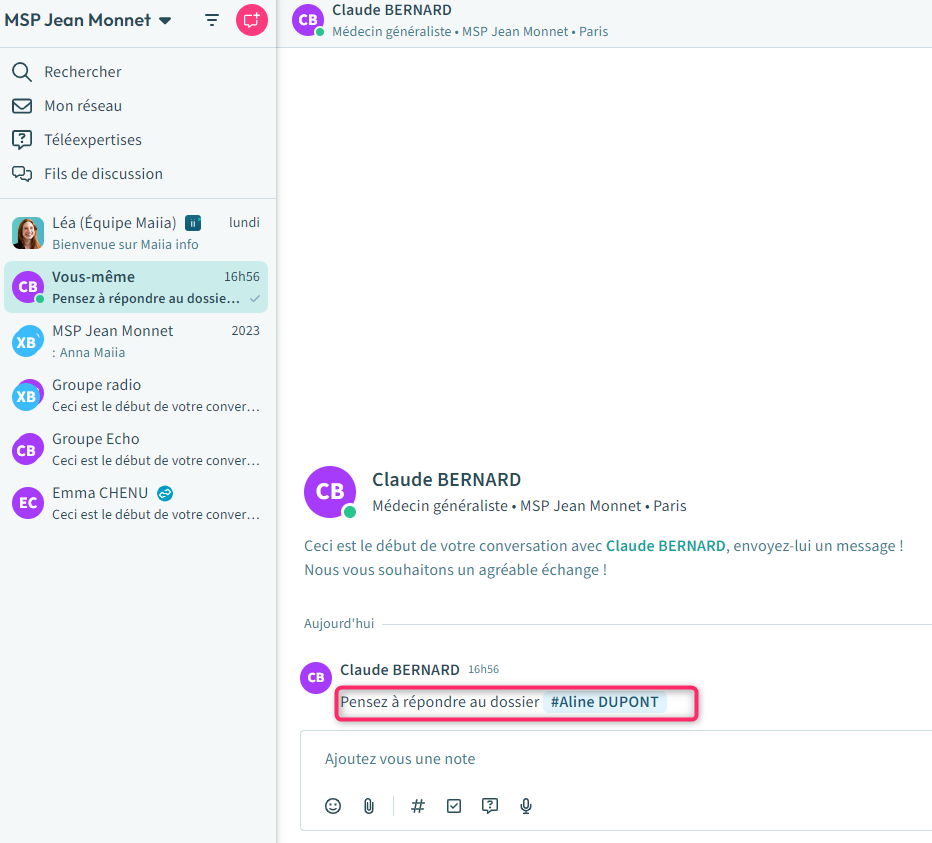This screenshot has width=932, height=843.
Task: Start a teleexpertise request from message toolbar
Action: tap(490, 806)
